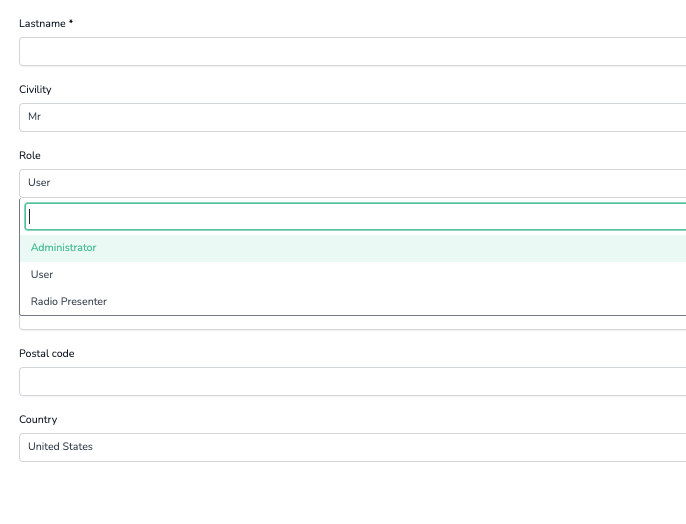Click the Postal code input field
This screenshot has width=686, height=524.
(x=353, y=381)
